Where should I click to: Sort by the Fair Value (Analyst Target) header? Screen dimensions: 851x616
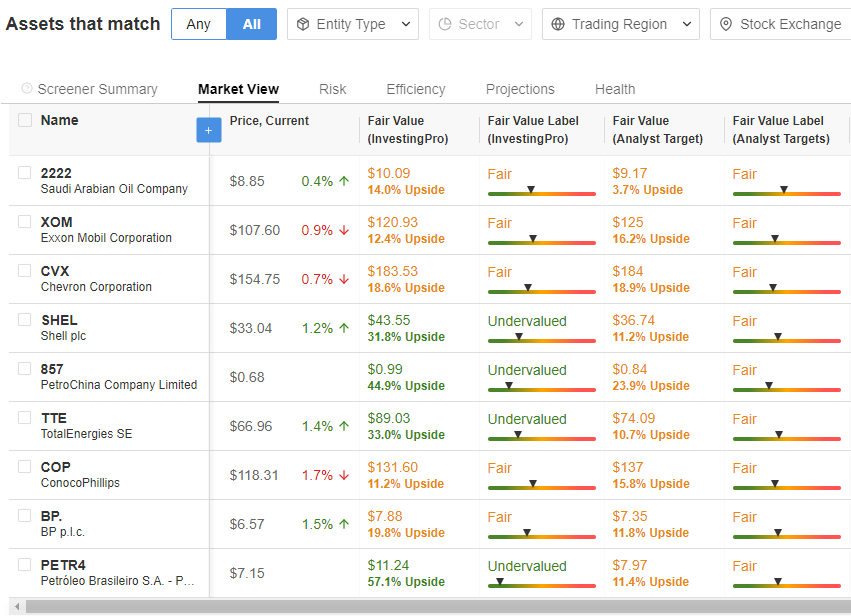click(657, 130)
